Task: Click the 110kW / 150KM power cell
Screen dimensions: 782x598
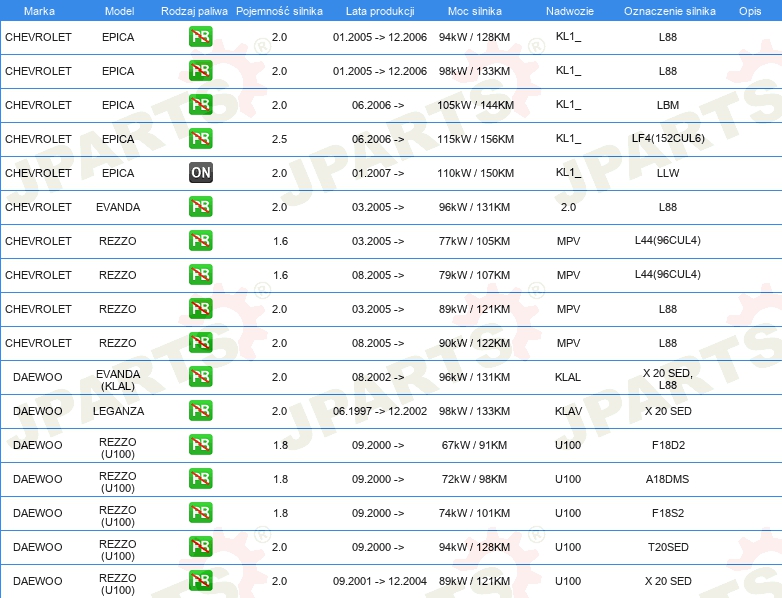Action: click(475, 173)
